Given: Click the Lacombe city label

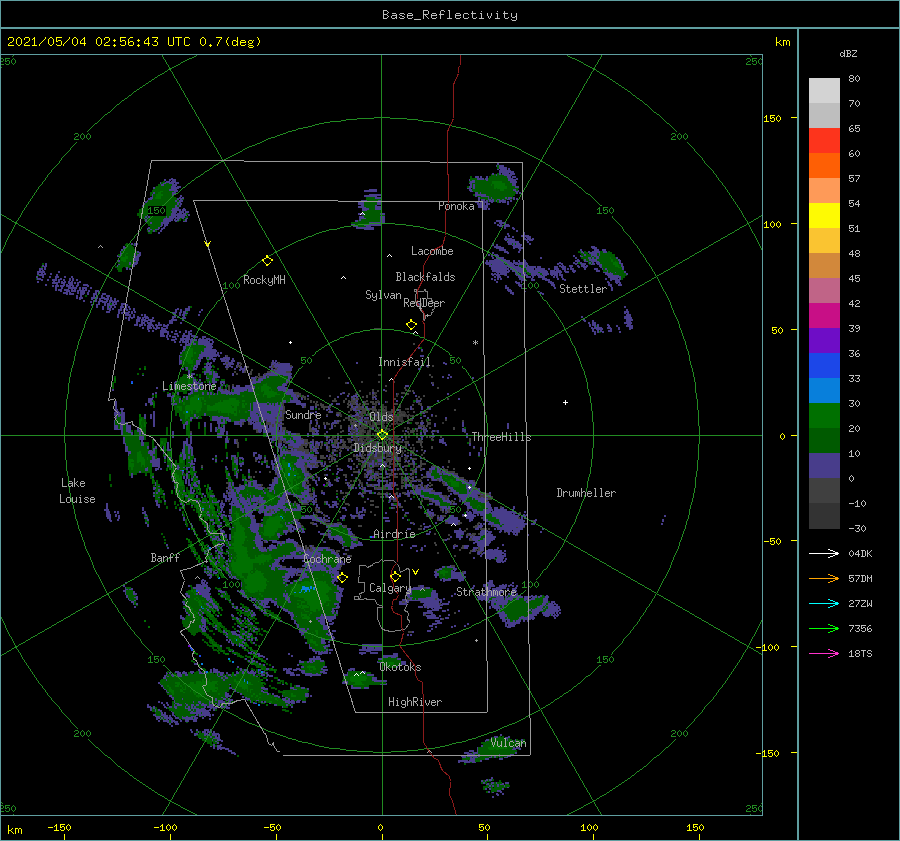Looking at the screenshot, I should 432,251.
